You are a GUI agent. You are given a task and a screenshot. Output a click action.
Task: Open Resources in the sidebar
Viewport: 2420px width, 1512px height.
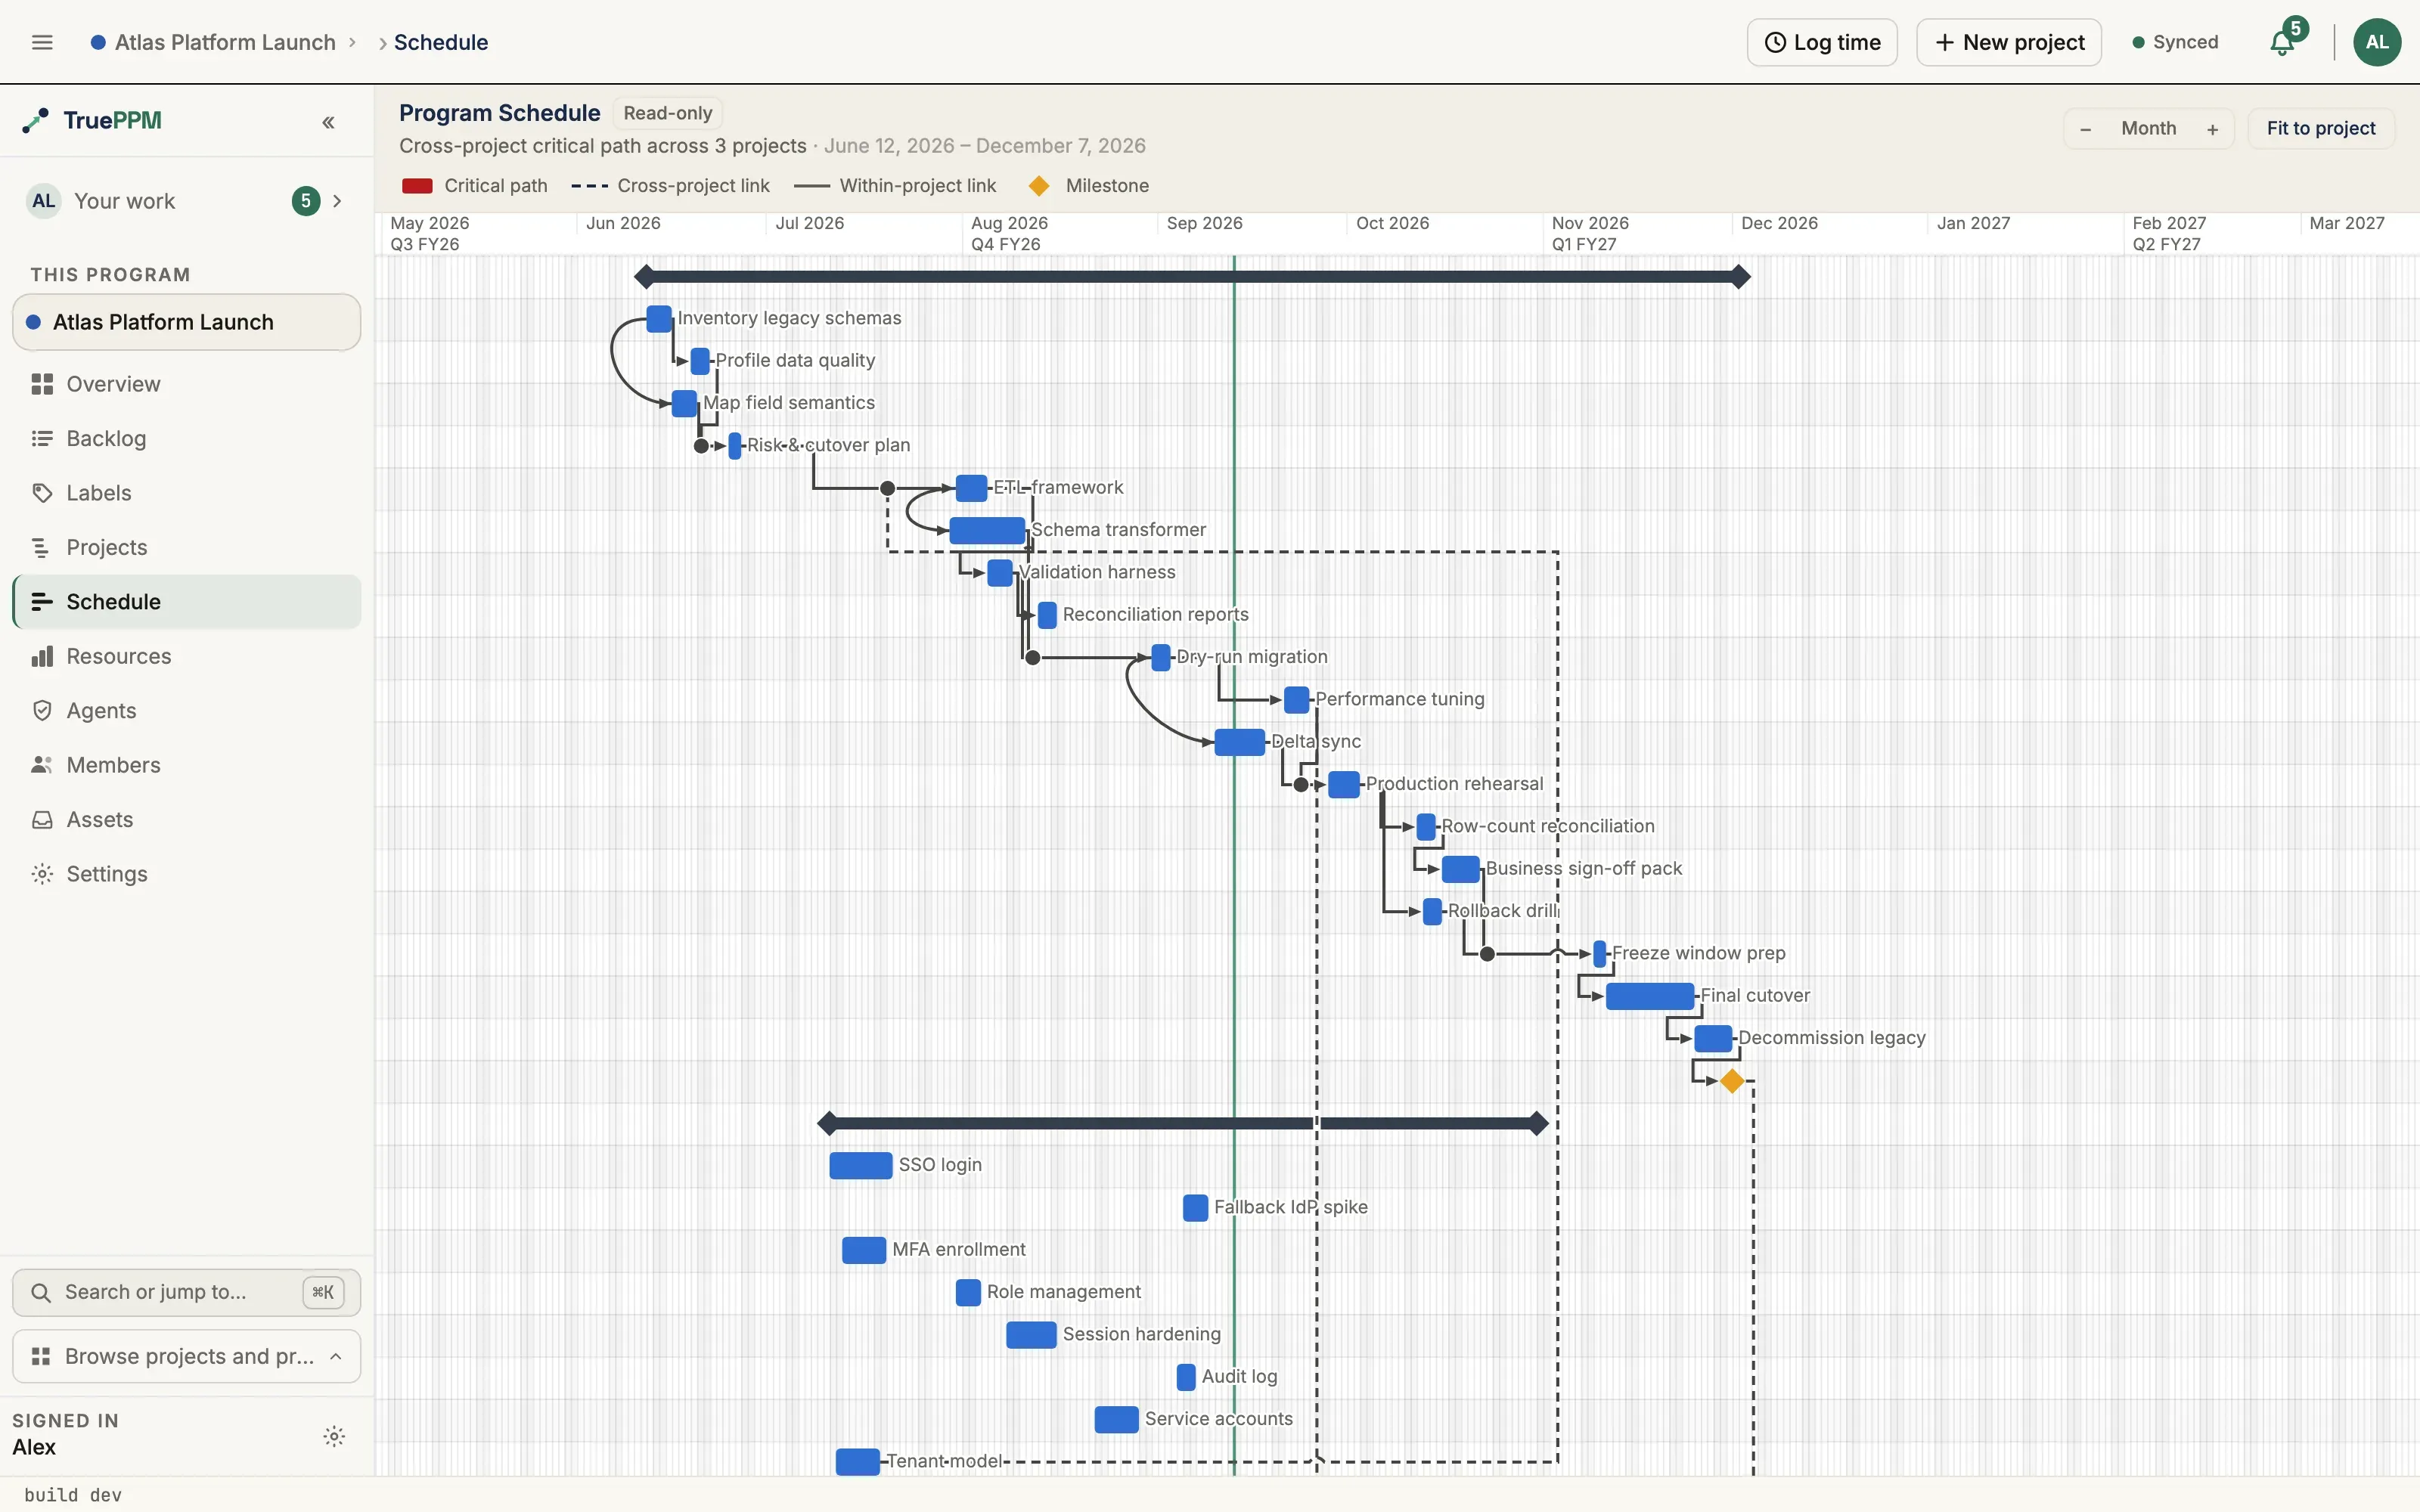point(187,656)
